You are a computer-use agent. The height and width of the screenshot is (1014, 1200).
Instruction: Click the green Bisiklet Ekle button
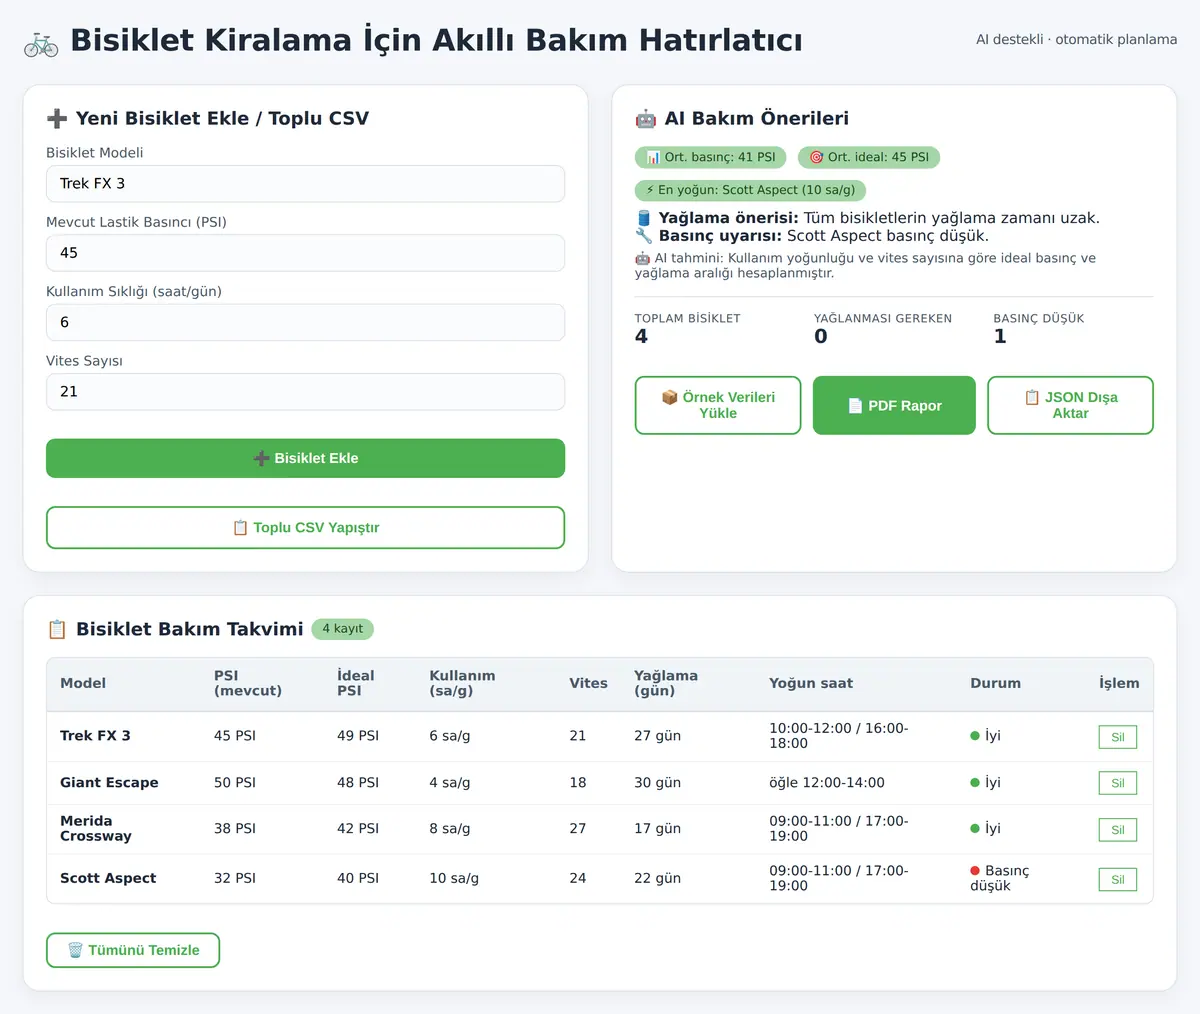tap(305, 458)
